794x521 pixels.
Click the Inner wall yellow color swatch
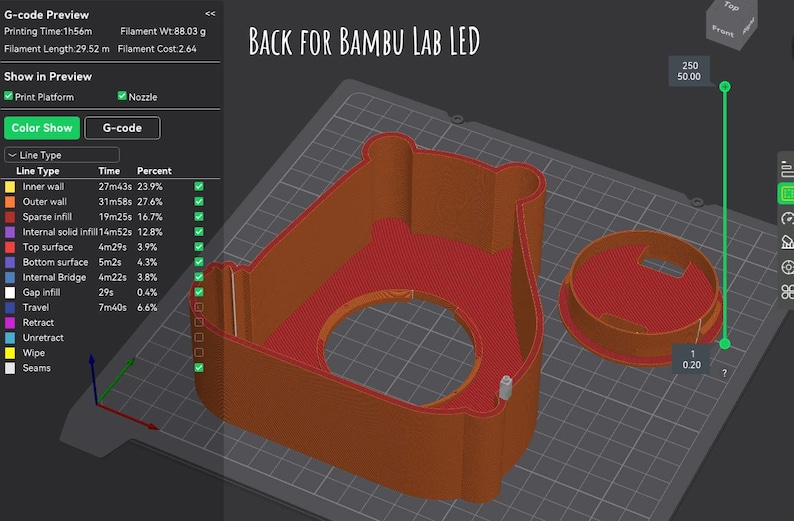(10, 187)
